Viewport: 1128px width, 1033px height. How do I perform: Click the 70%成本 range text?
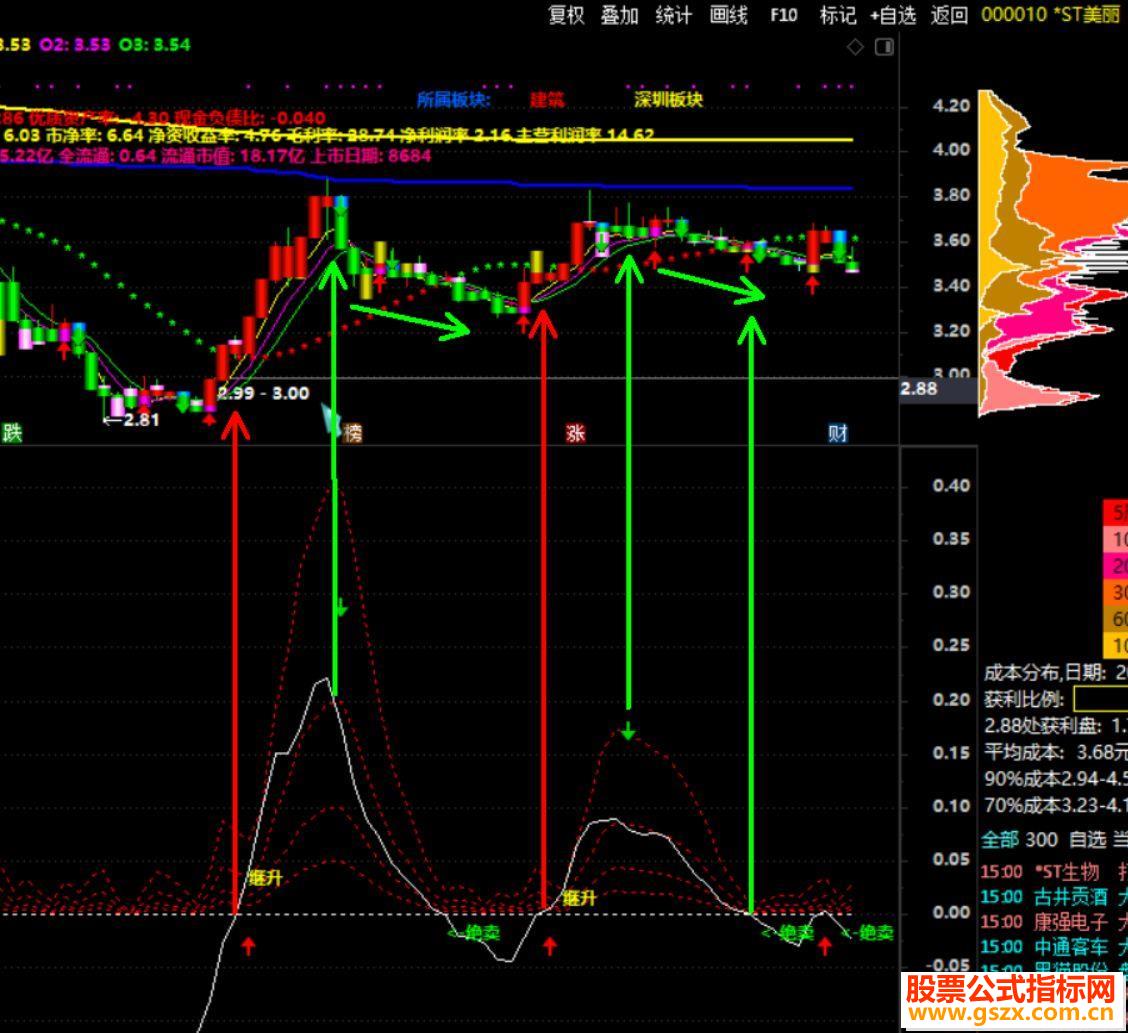click(x=1055, y=805)
